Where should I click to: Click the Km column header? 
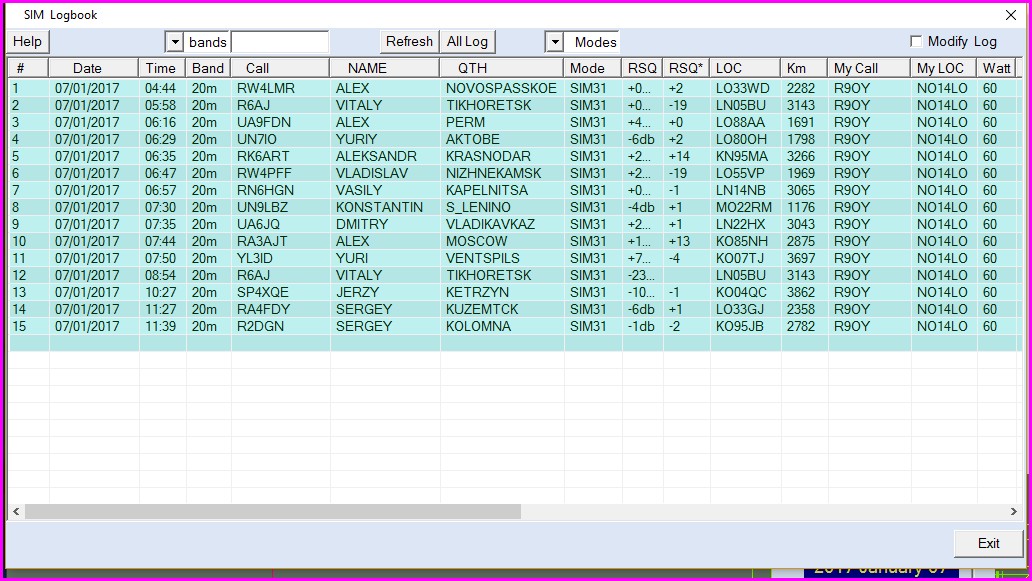(797, 68)
